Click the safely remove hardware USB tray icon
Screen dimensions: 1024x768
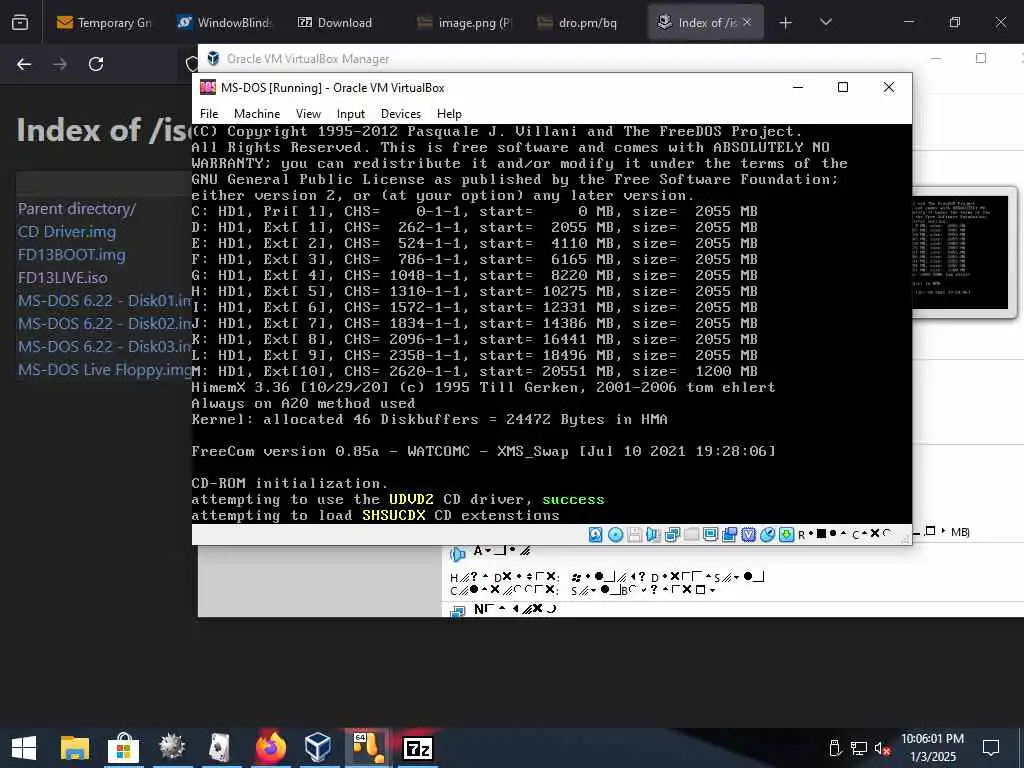tap(834, 748)
